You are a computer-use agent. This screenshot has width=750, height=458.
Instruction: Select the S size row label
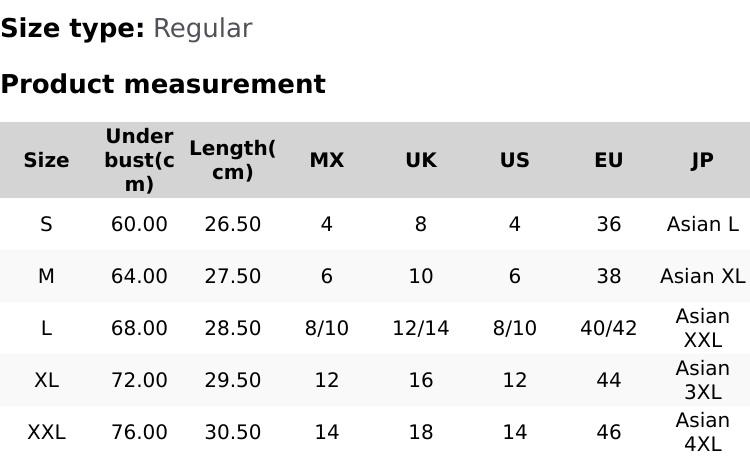[x=46, y=224]
